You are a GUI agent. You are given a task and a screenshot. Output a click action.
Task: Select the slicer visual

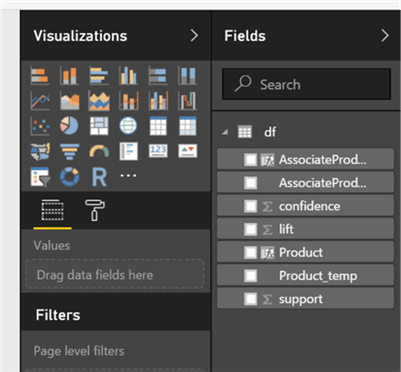click(40, 177)
